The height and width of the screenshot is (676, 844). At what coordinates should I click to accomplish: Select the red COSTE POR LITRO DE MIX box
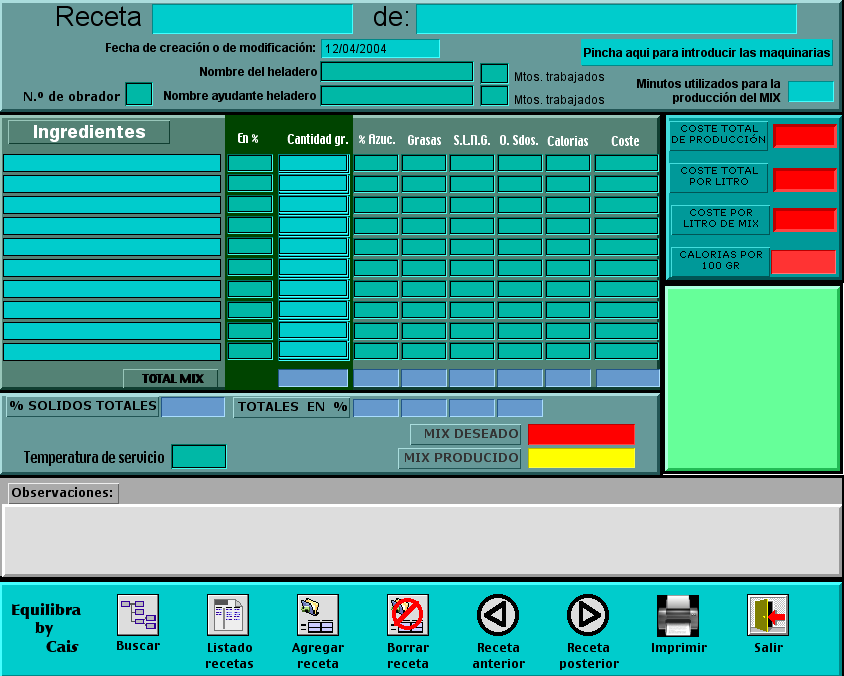[x=805, y=221]
